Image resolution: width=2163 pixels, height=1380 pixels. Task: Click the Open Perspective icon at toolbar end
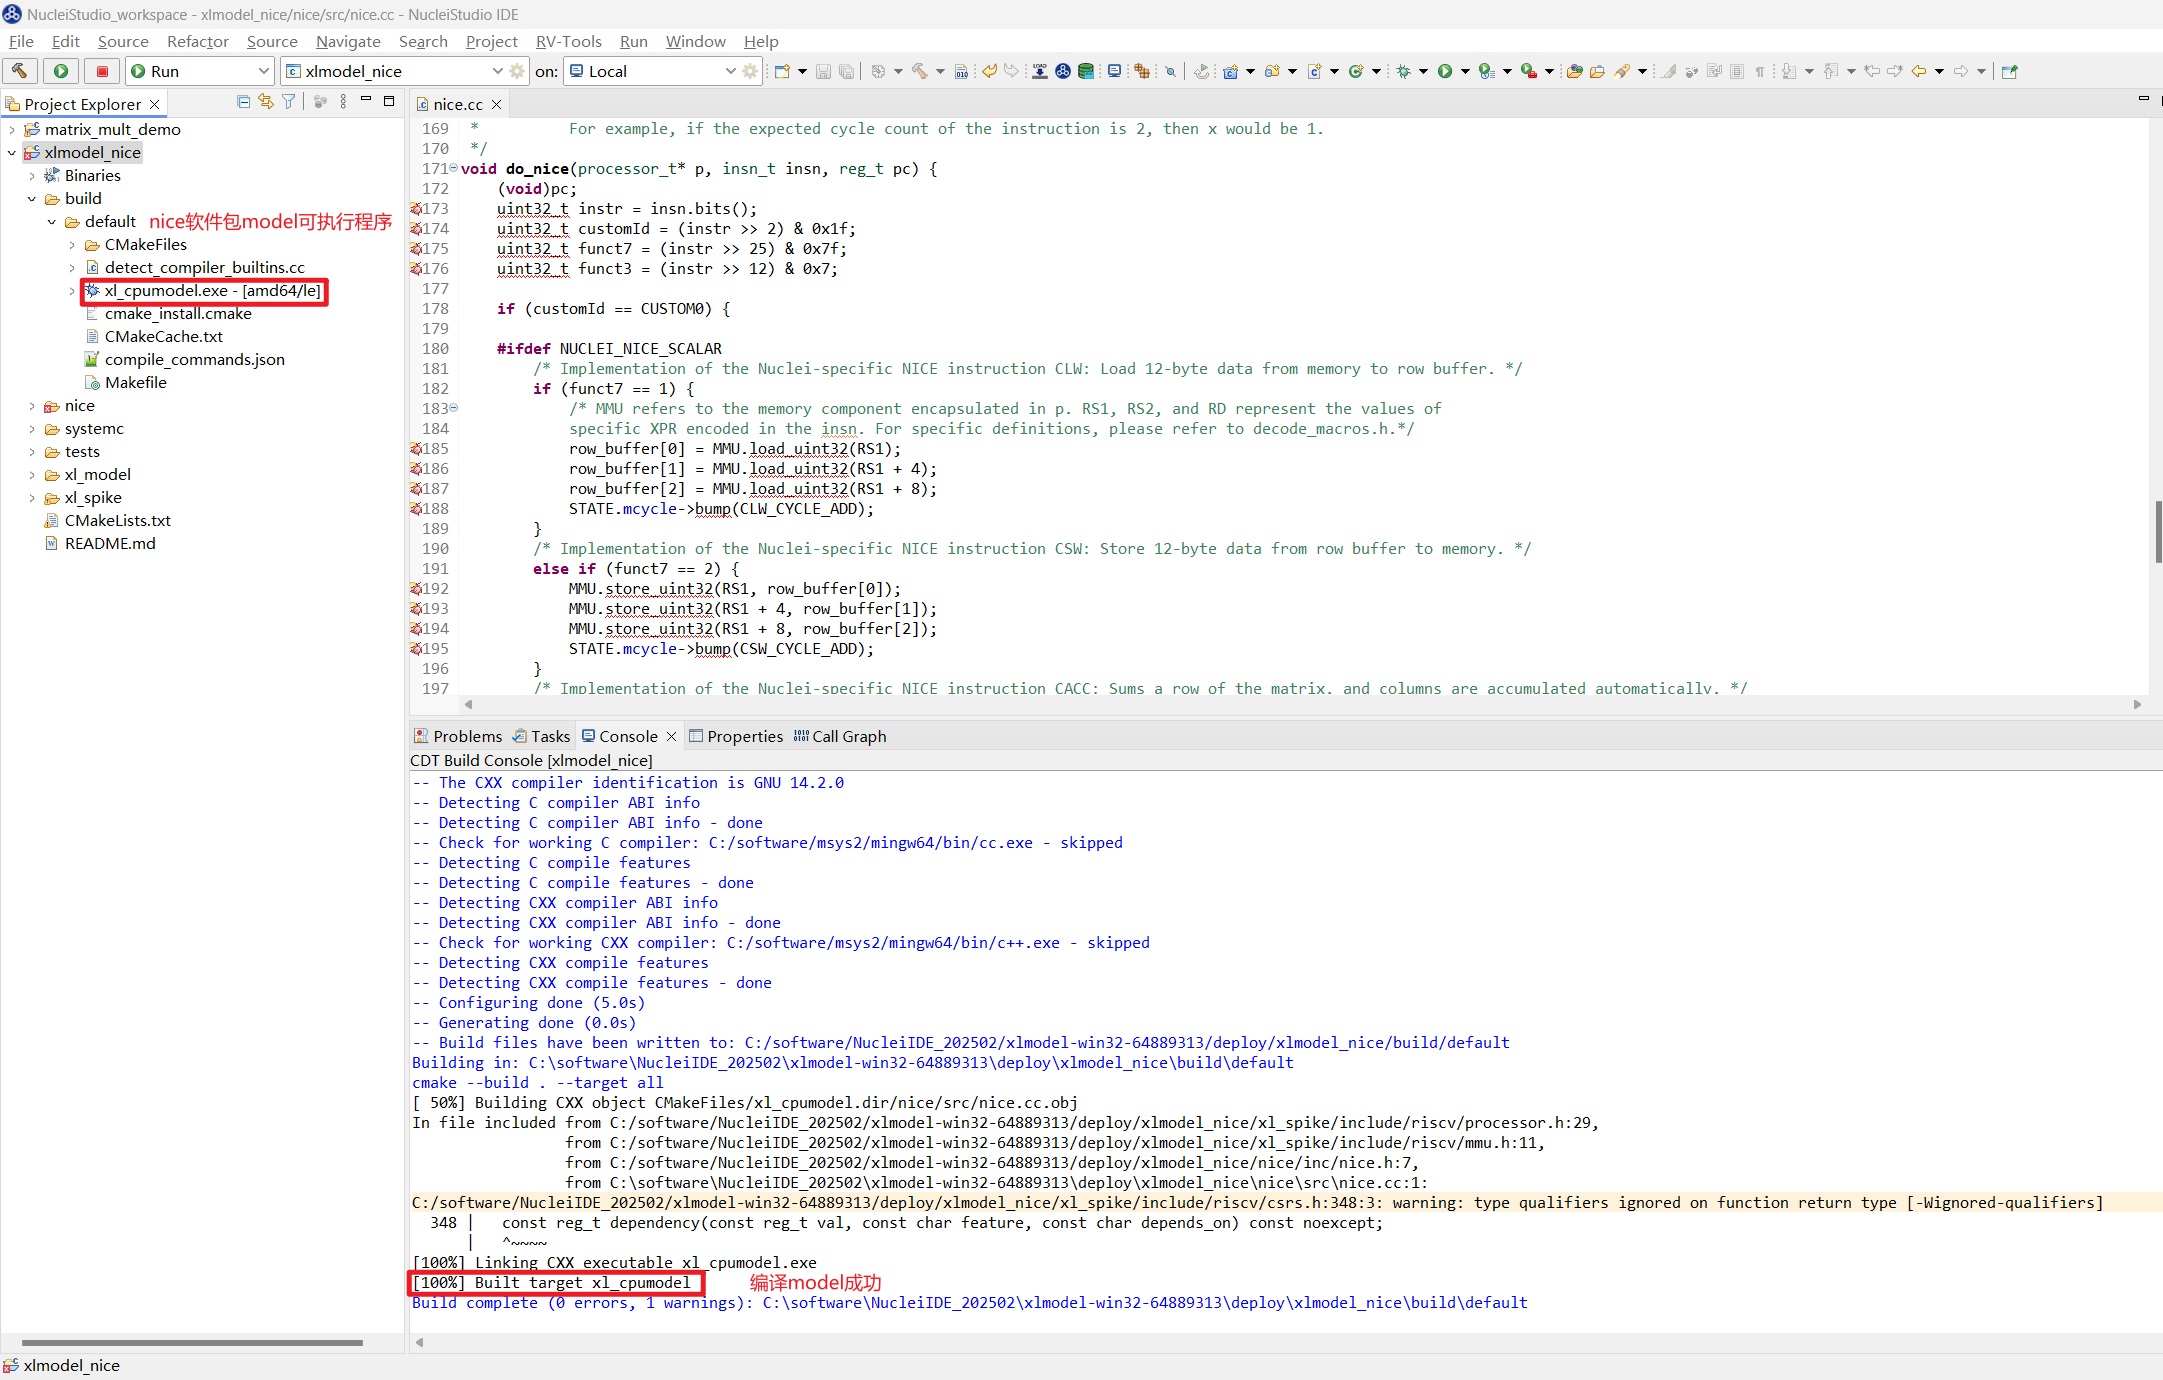2010,71
